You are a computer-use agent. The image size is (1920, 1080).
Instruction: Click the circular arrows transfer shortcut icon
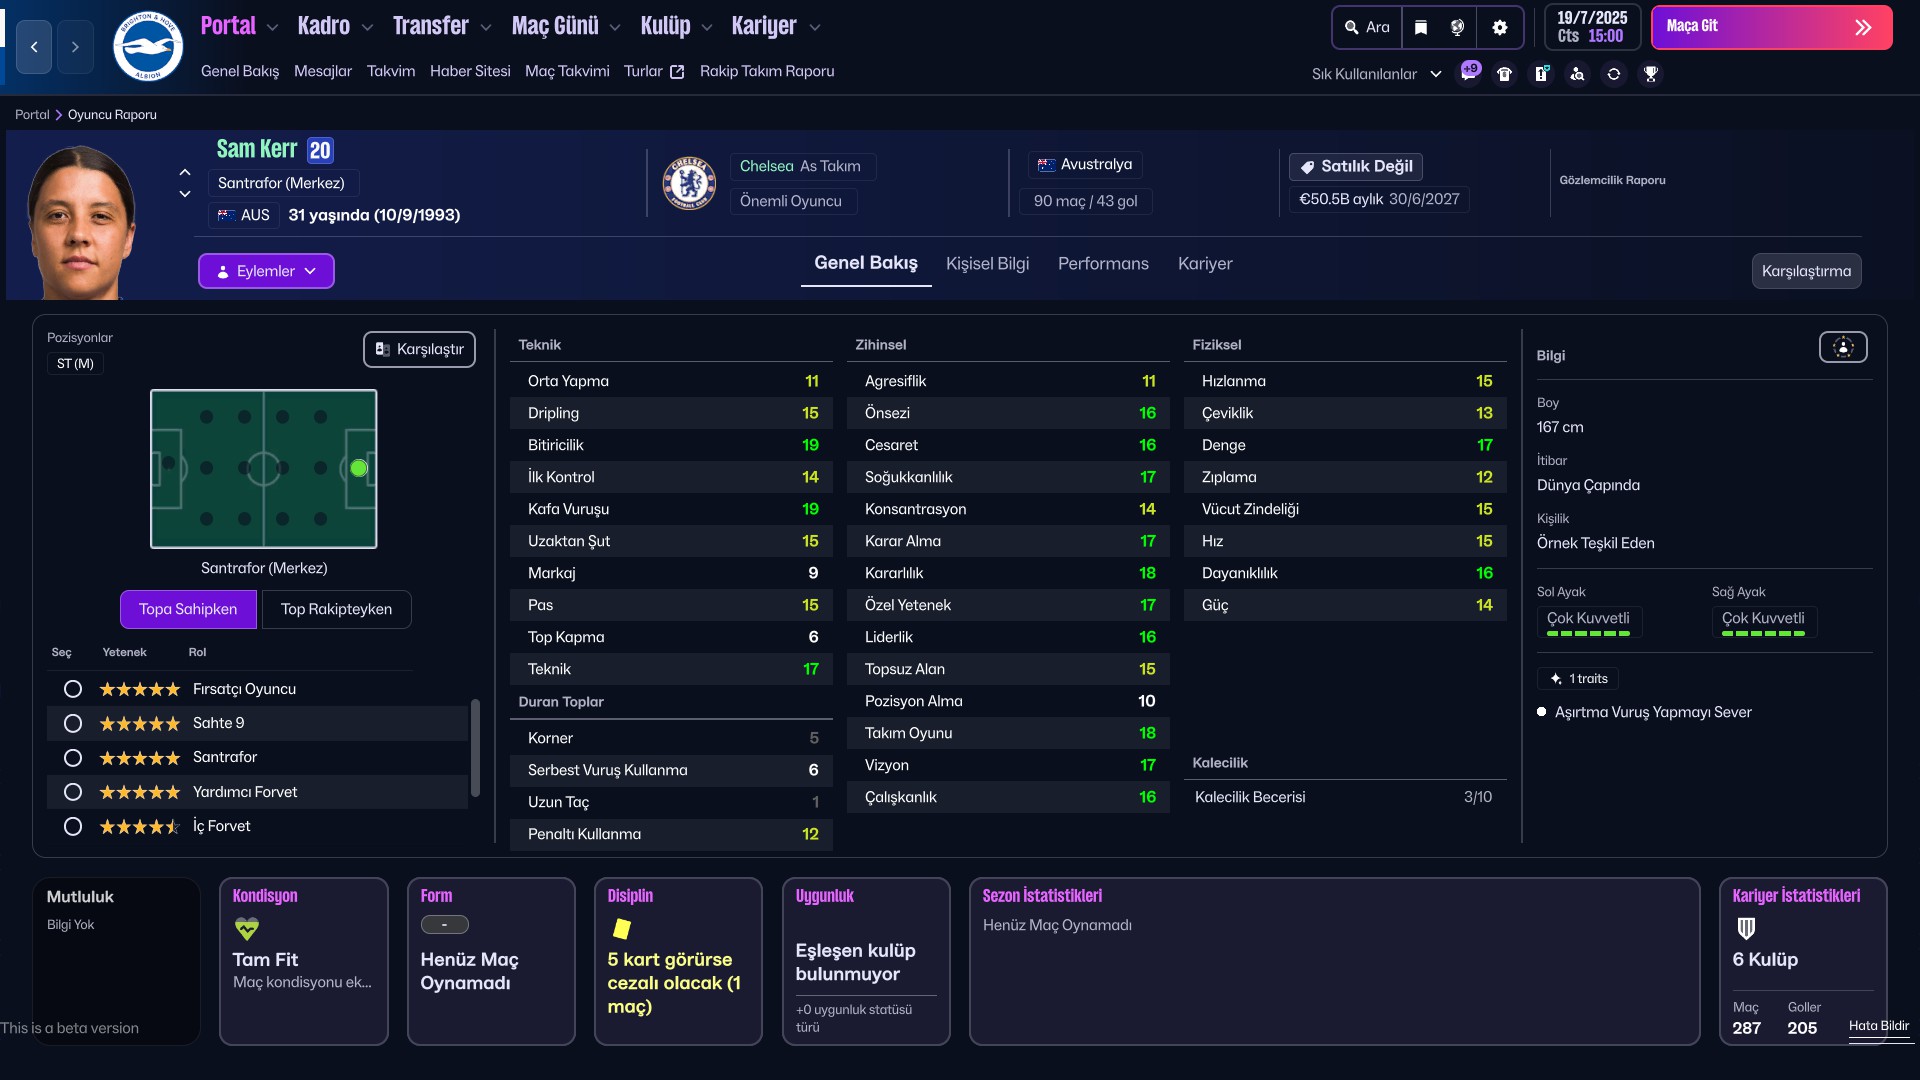point(1614,73)
